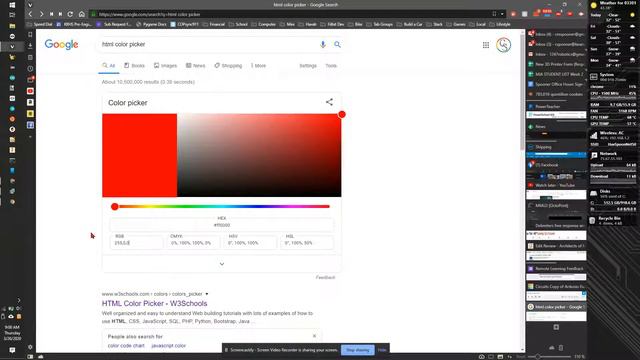Expand the Color picker with the chevron
This screenshot has height=360, width=640.
point(222,264)
